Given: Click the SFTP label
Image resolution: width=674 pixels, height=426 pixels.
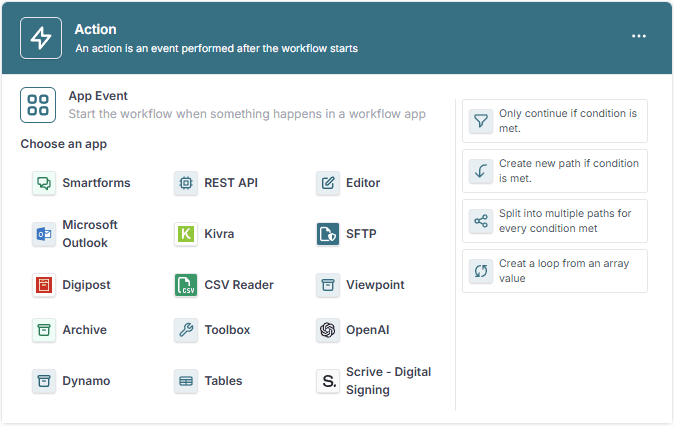Looking at the screenshot, I should pyautogui.click(x=361, y=234).
